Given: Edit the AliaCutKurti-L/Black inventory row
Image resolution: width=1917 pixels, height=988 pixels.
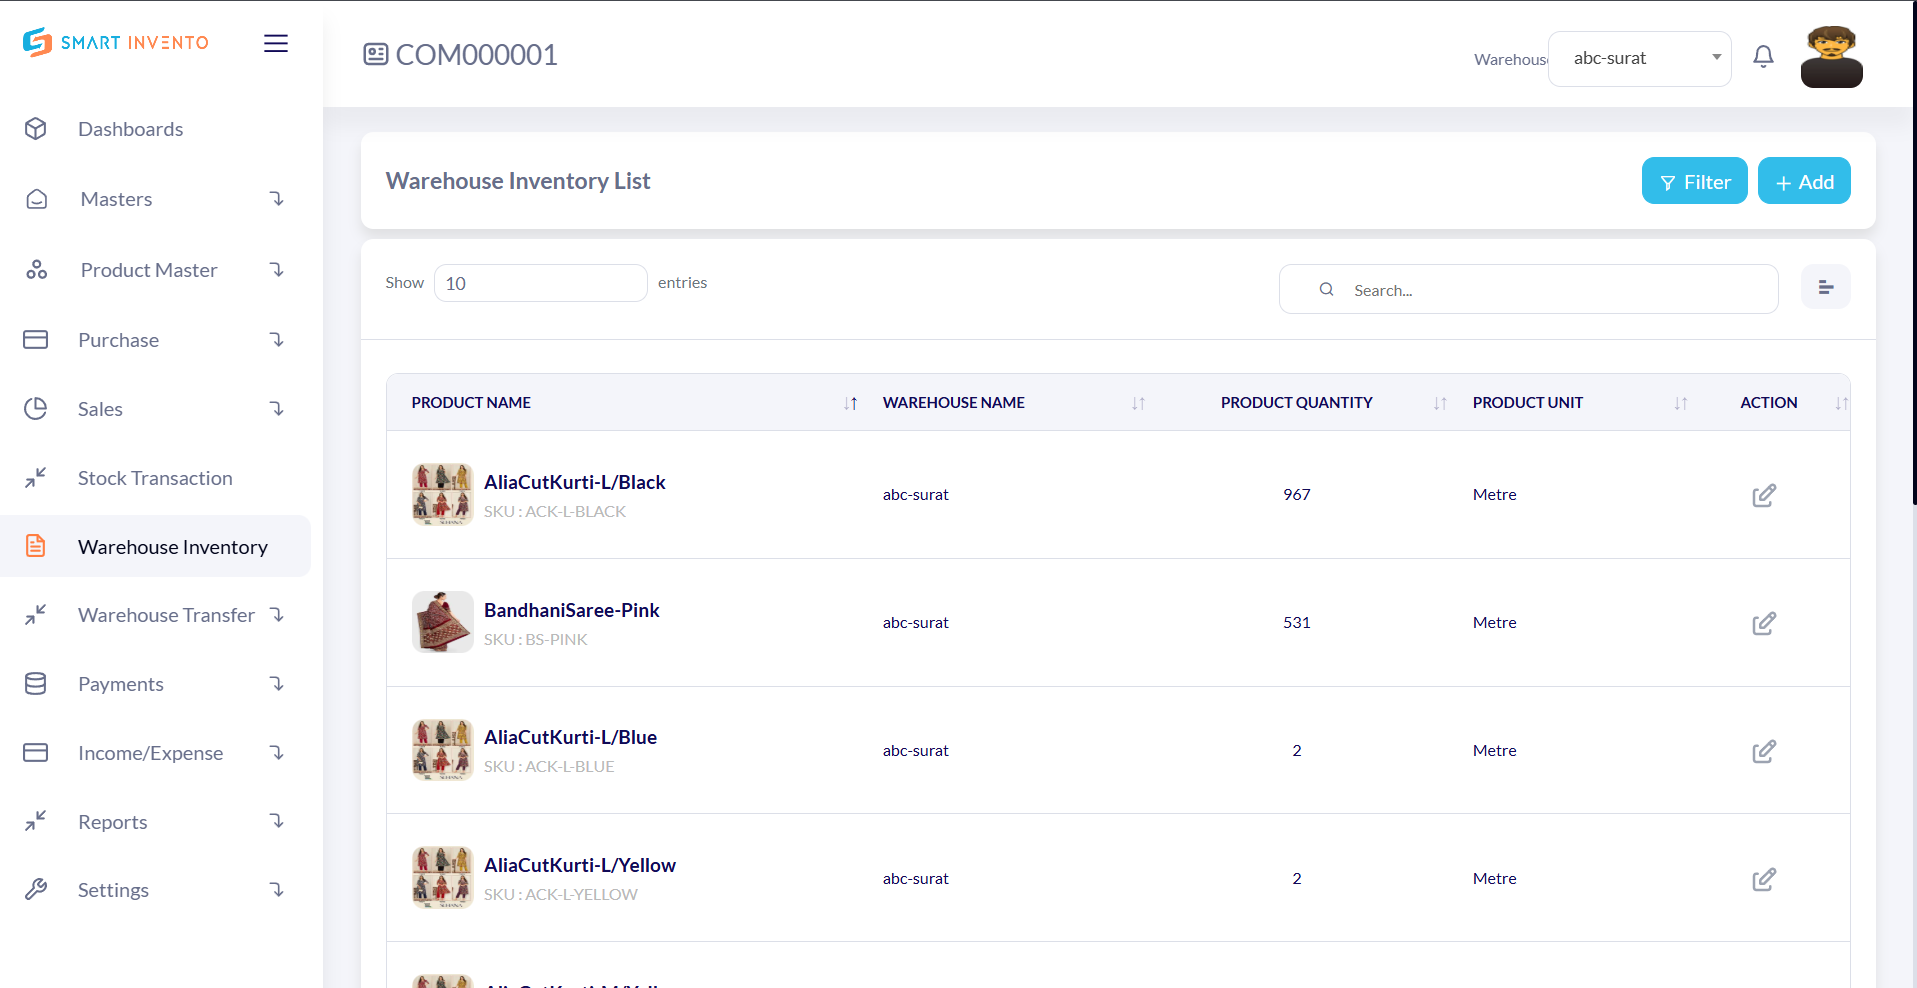Looking at the screenshot, I should pyautogui.click(x=1763, y=495).
